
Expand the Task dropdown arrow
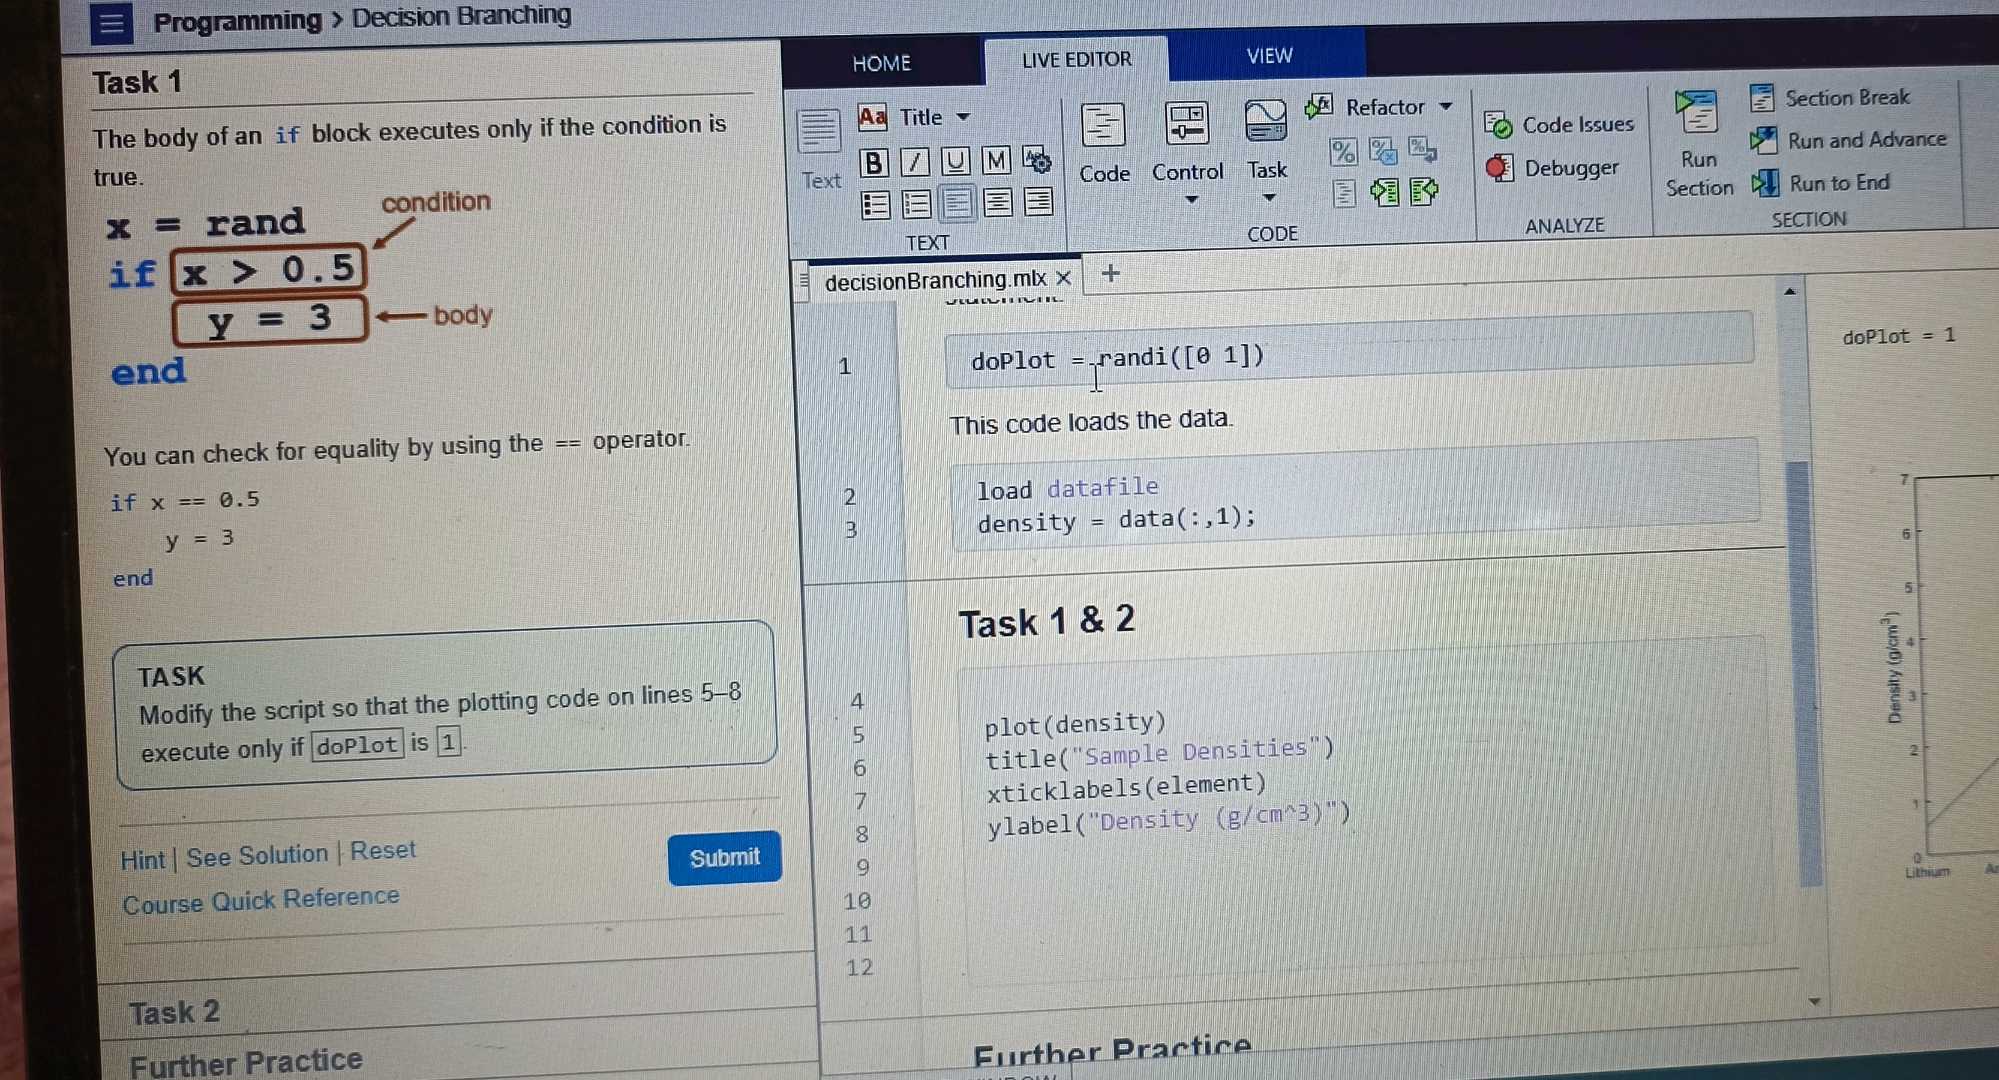click(1268, 199)
